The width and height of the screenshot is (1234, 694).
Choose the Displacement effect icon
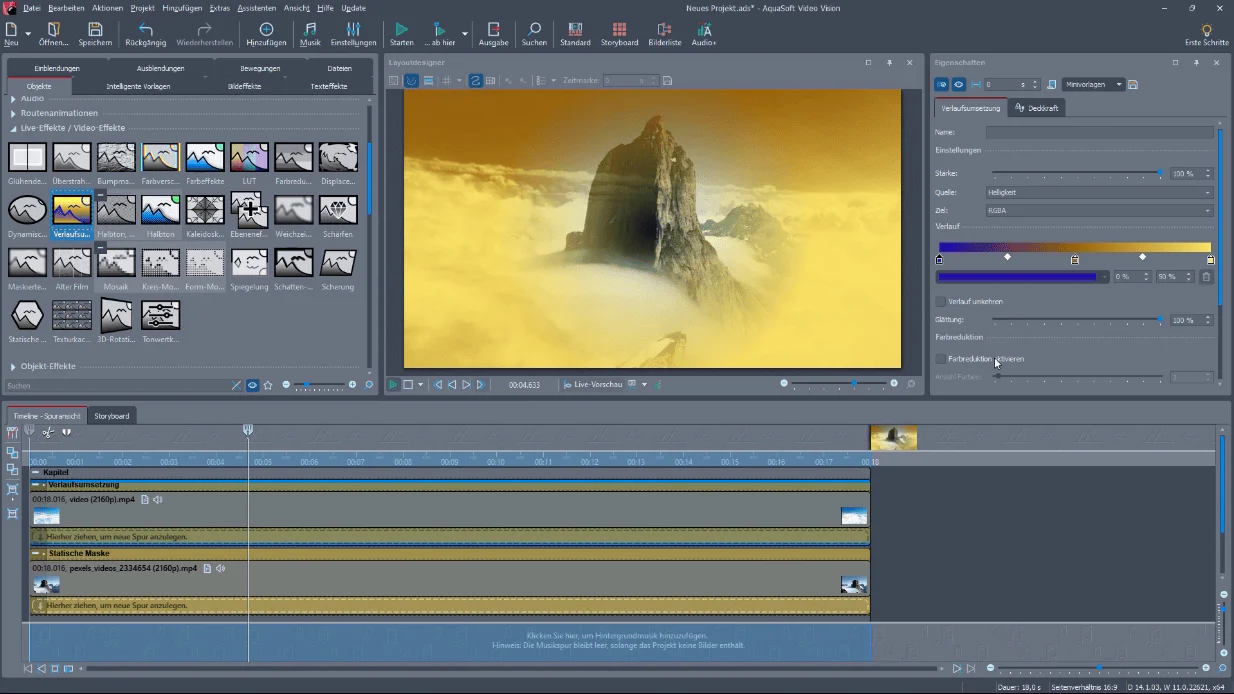tap(338, 157)
